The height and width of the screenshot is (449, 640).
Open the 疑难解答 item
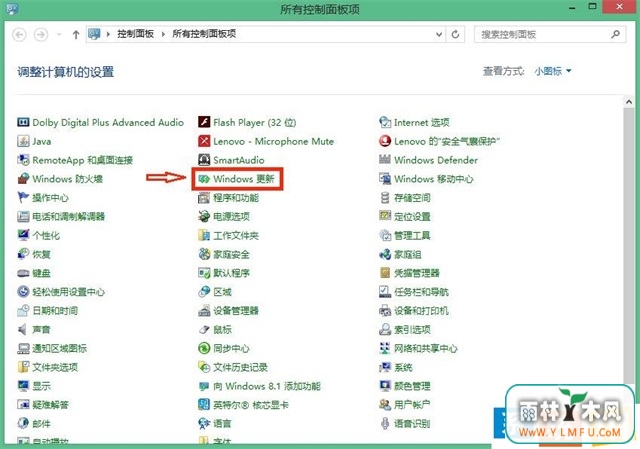click(x=43, y=405)
